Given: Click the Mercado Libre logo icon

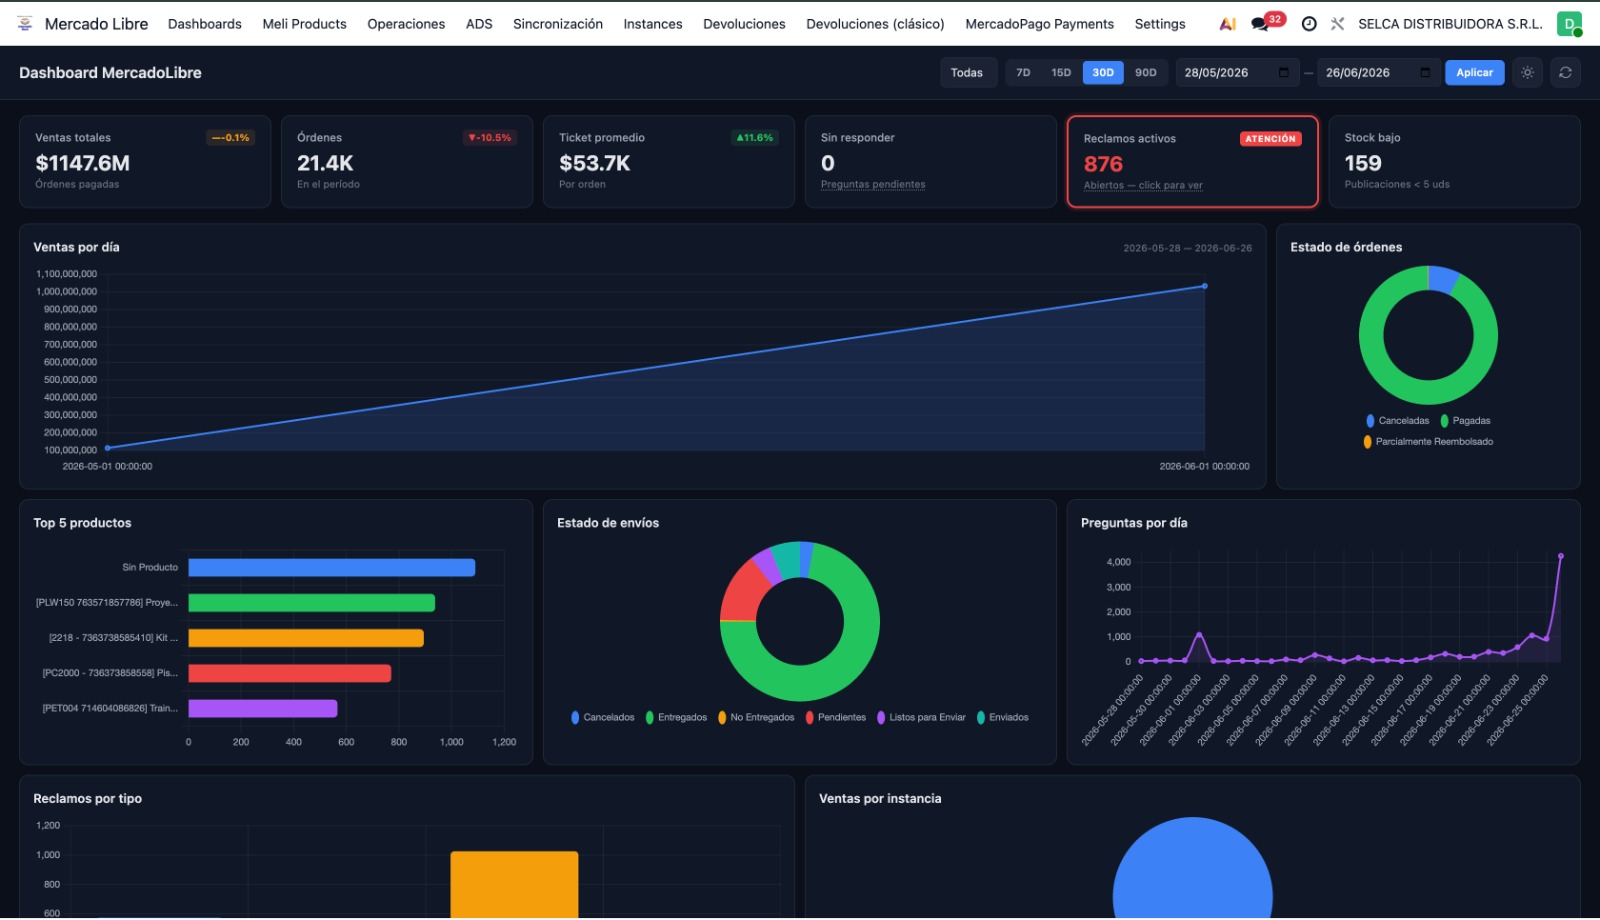Looking at the screenshot, I should [25, 23].
